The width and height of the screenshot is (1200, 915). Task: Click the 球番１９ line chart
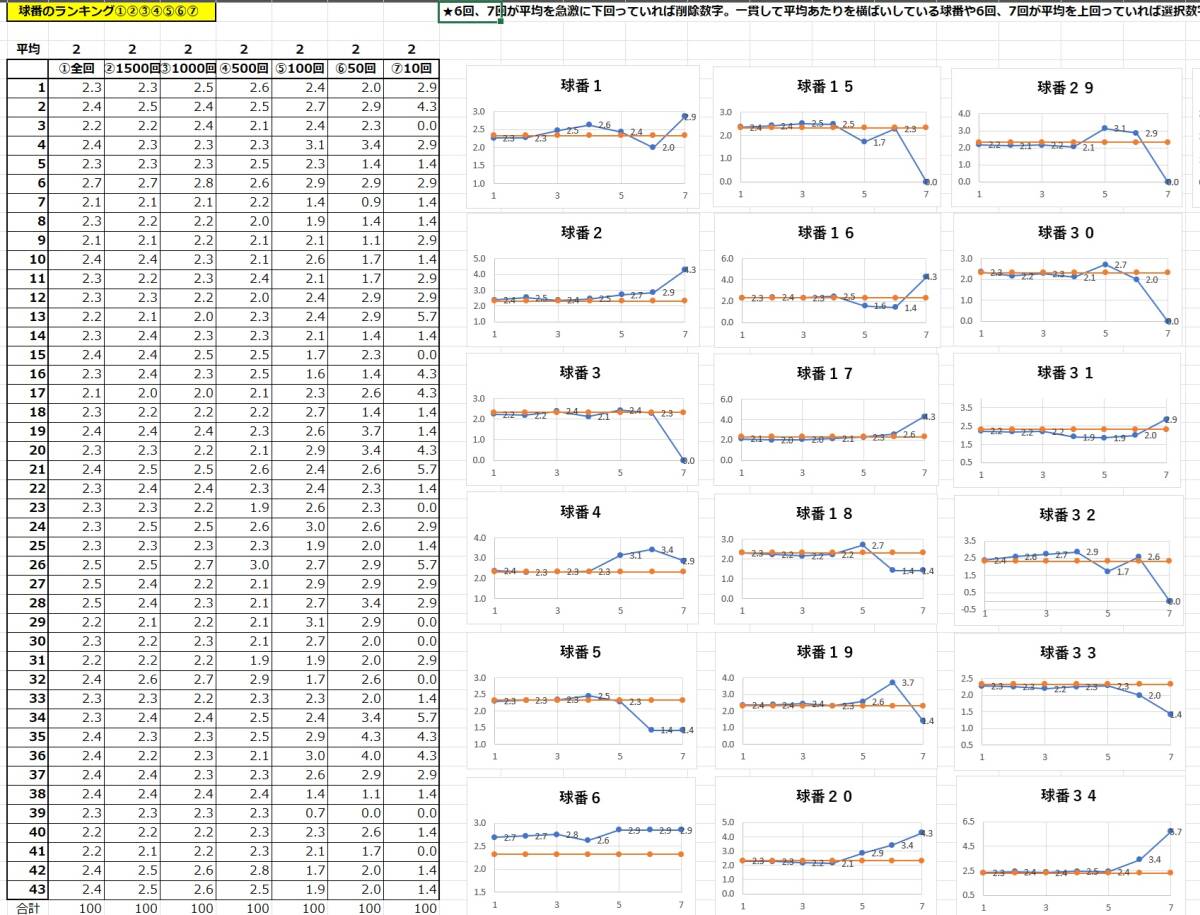coord(826,698)
